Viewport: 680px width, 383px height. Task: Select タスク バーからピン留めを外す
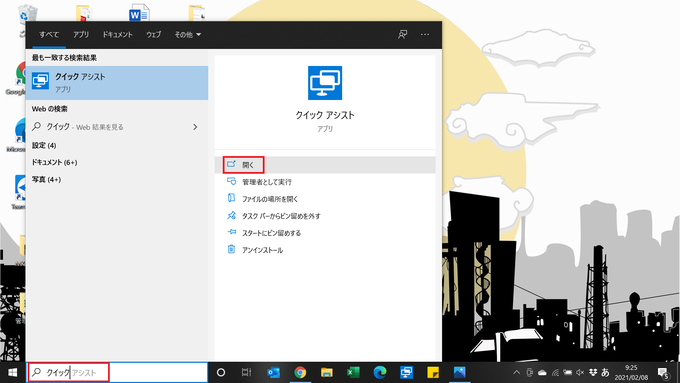pyautogui.click(x=325, y=216)
